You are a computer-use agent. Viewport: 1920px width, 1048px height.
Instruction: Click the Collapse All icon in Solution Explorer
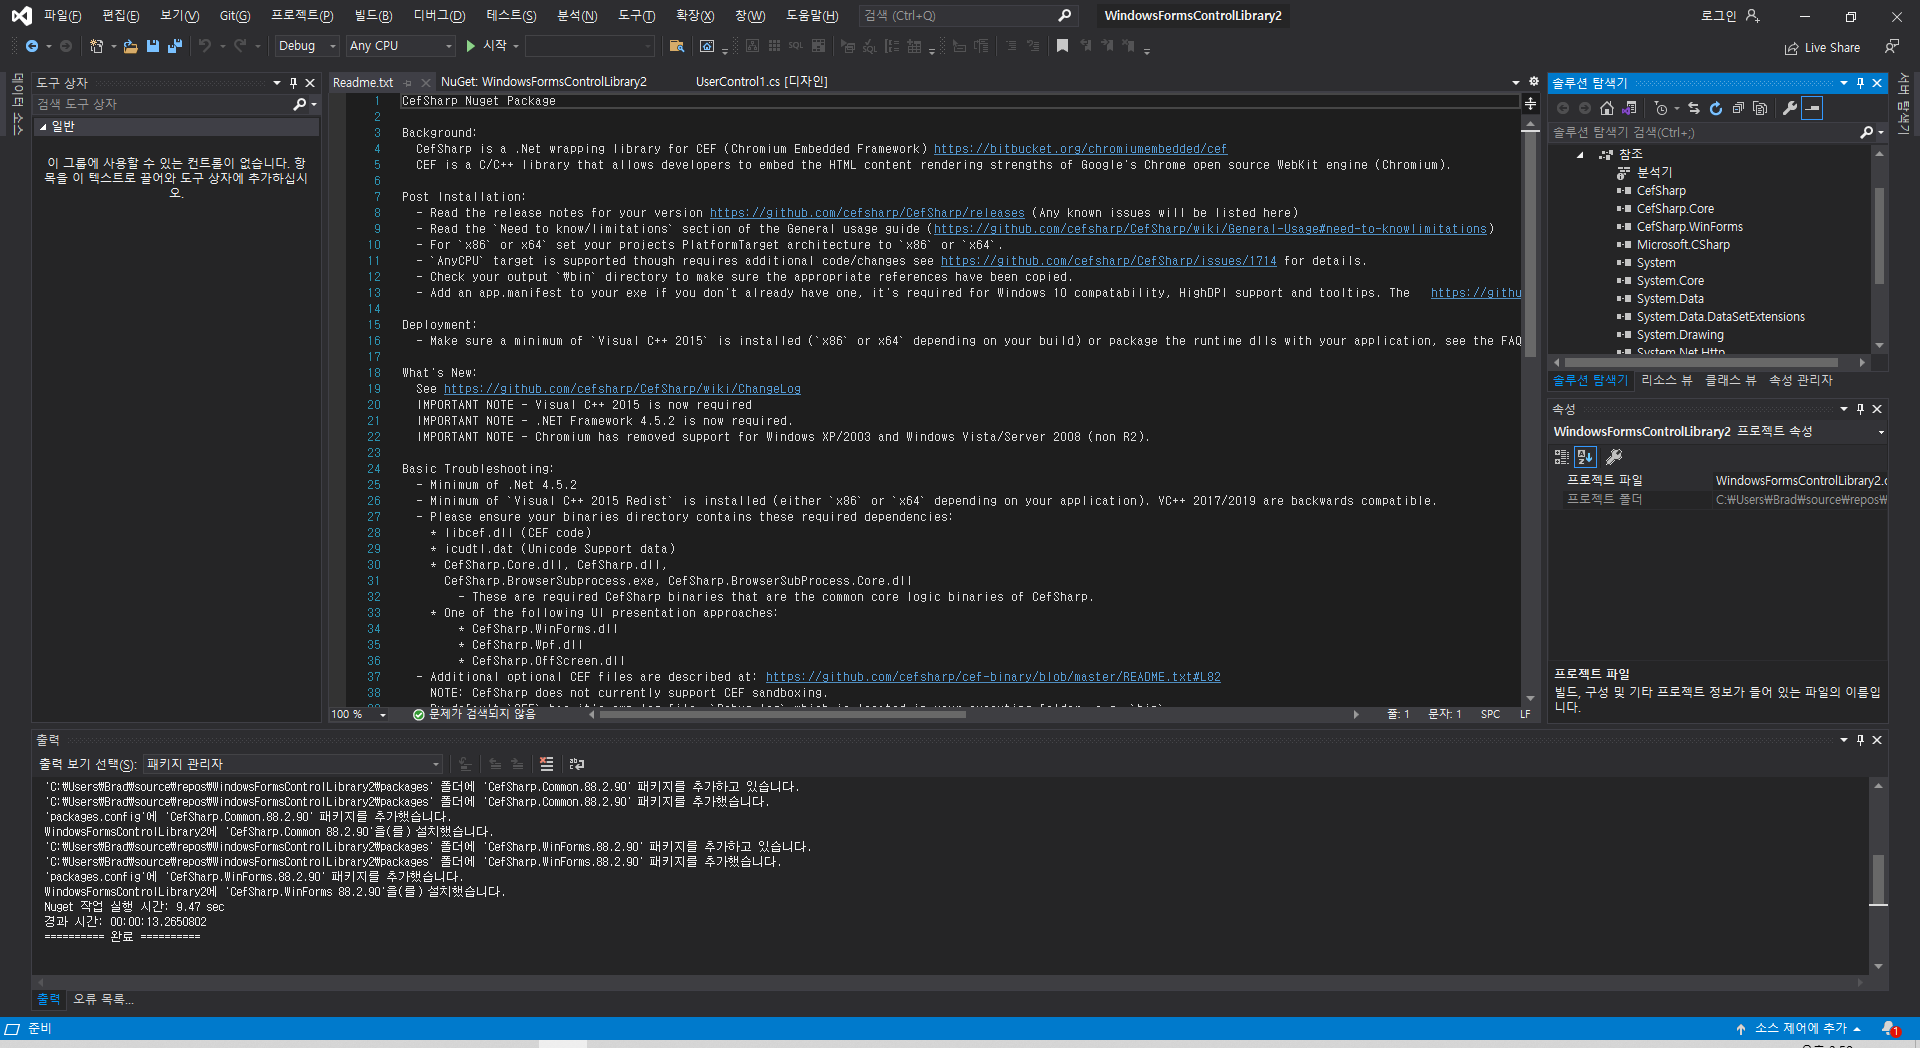pos(1738,108)
